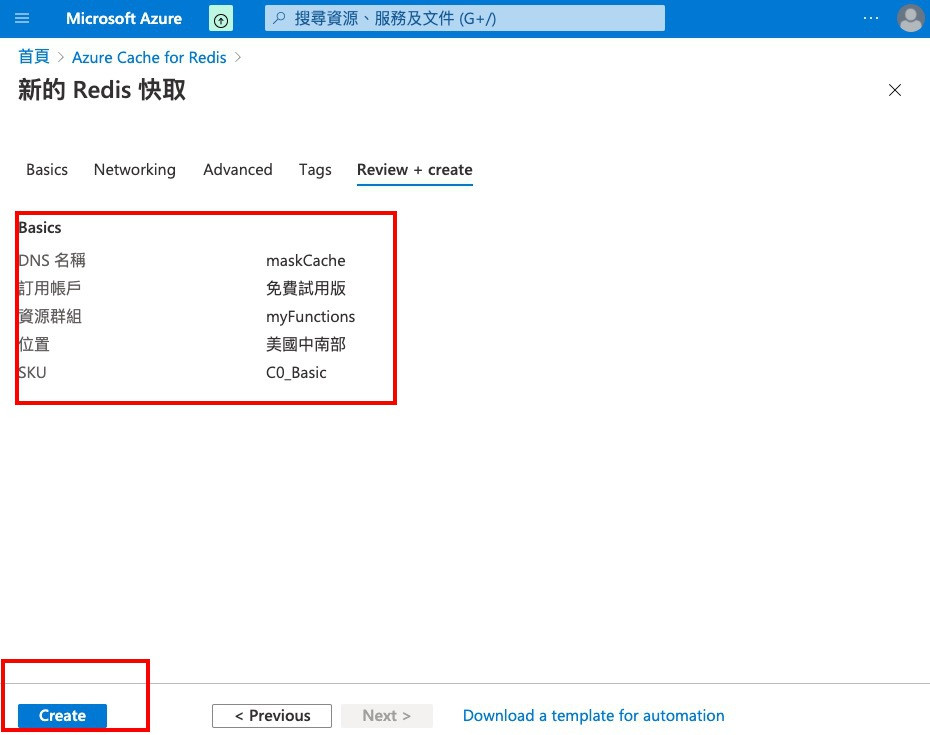The height and width of the screenshot is (735, 930).
Task: Switch to the Tags tab
Action: (x=315, y=170)
